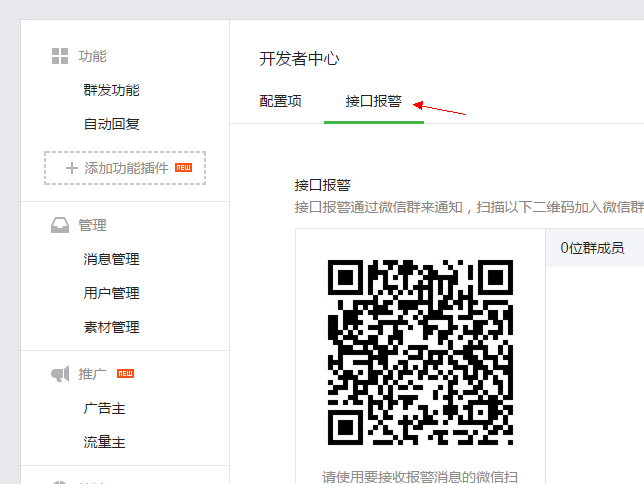Switch to the 配置项 tab

tap(281, 101)
